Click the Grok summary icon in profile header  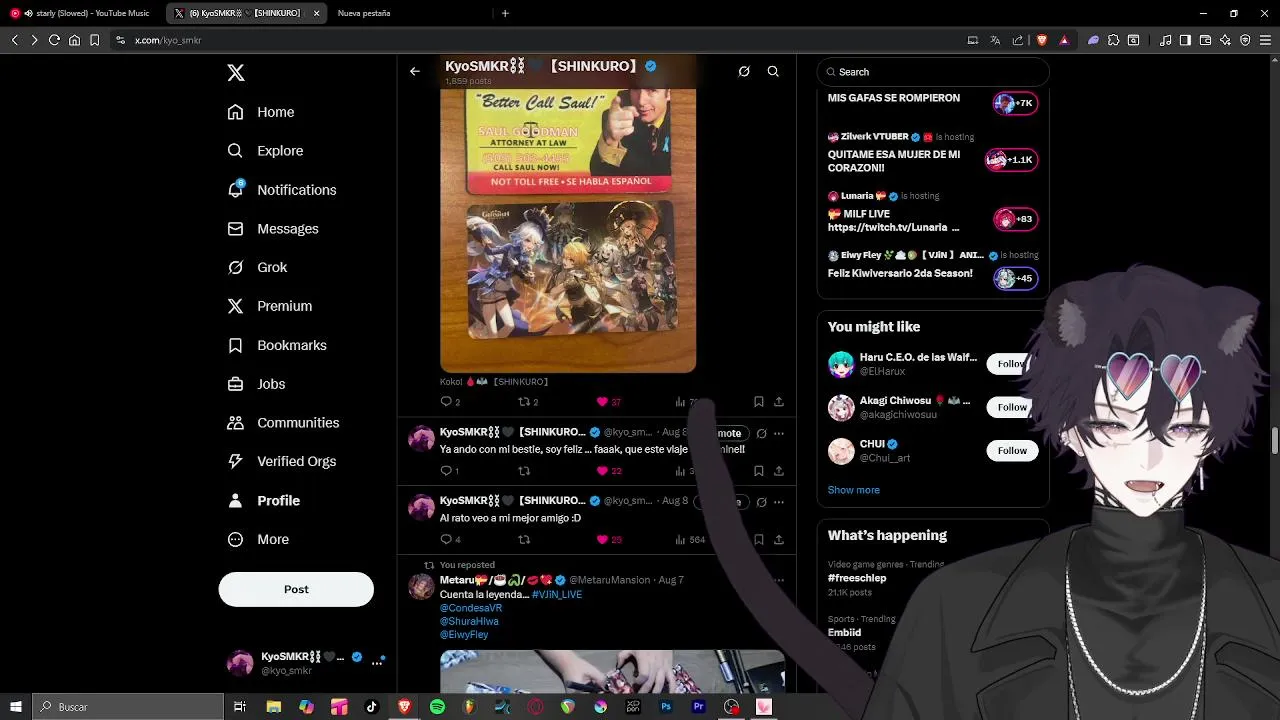744,71
